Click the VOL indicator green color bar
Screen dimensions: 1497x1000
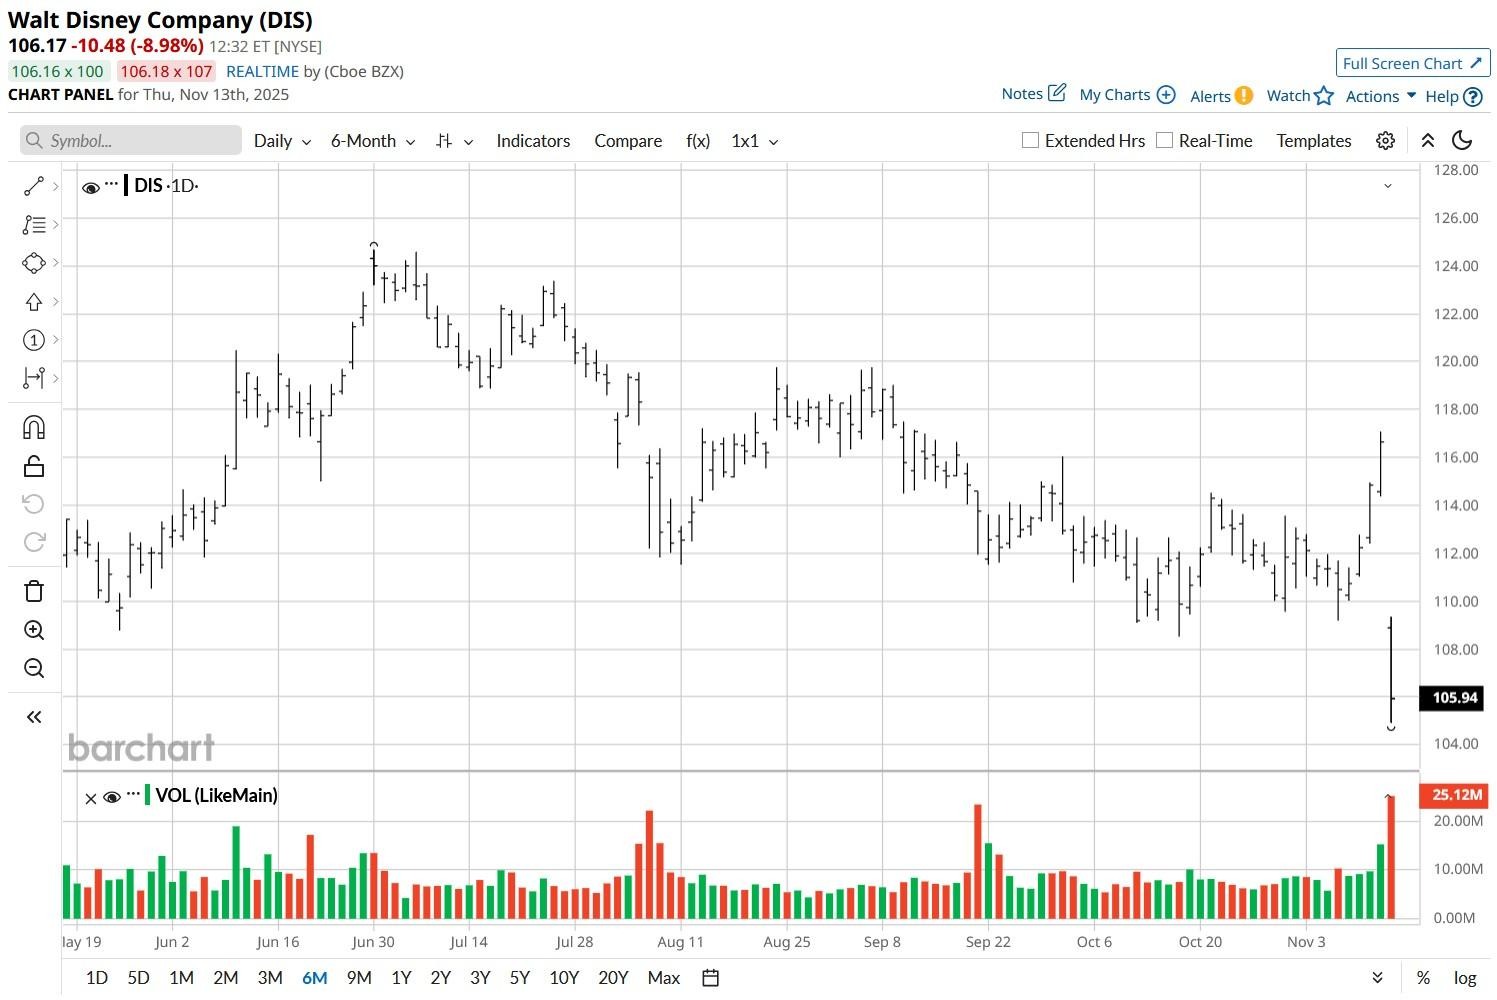pyautogui.click(x=148, y=795)
